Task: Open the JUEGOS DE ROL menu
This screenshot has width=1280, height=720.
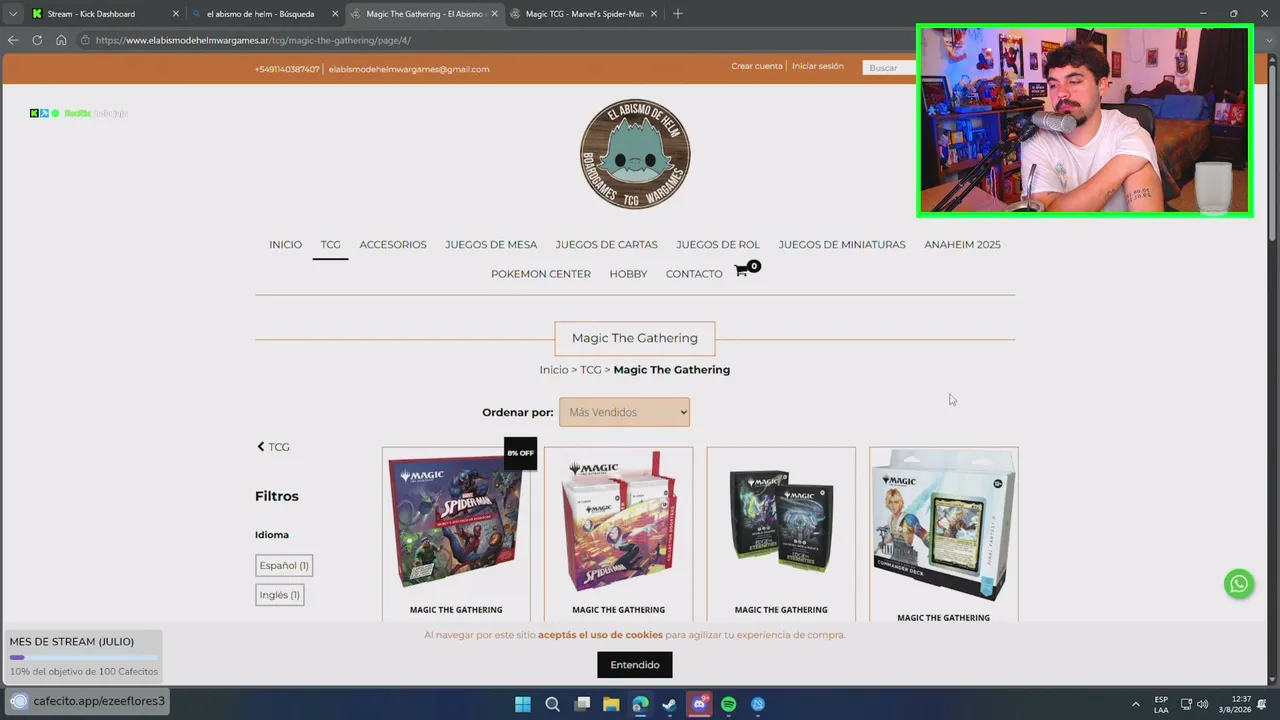Action: tap(718, 244)
